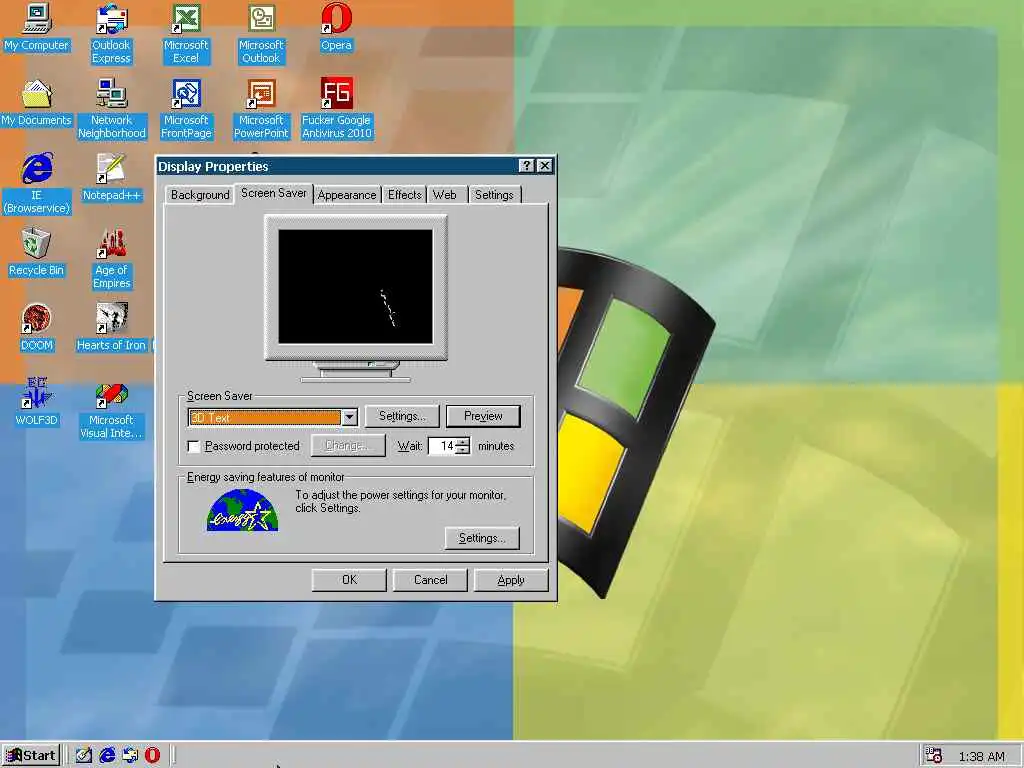The image size is (1024, 768).
Task: Switch to the Appearance tab
Action: pos(347,195)
